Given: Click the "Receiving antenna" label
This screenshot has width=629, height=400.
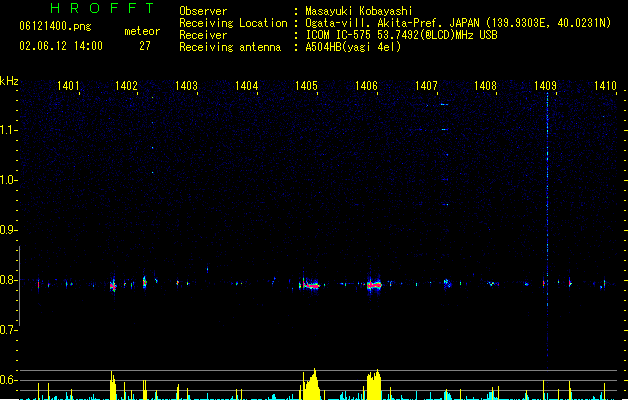Looking at the screenshot, I should coord(230,47).
